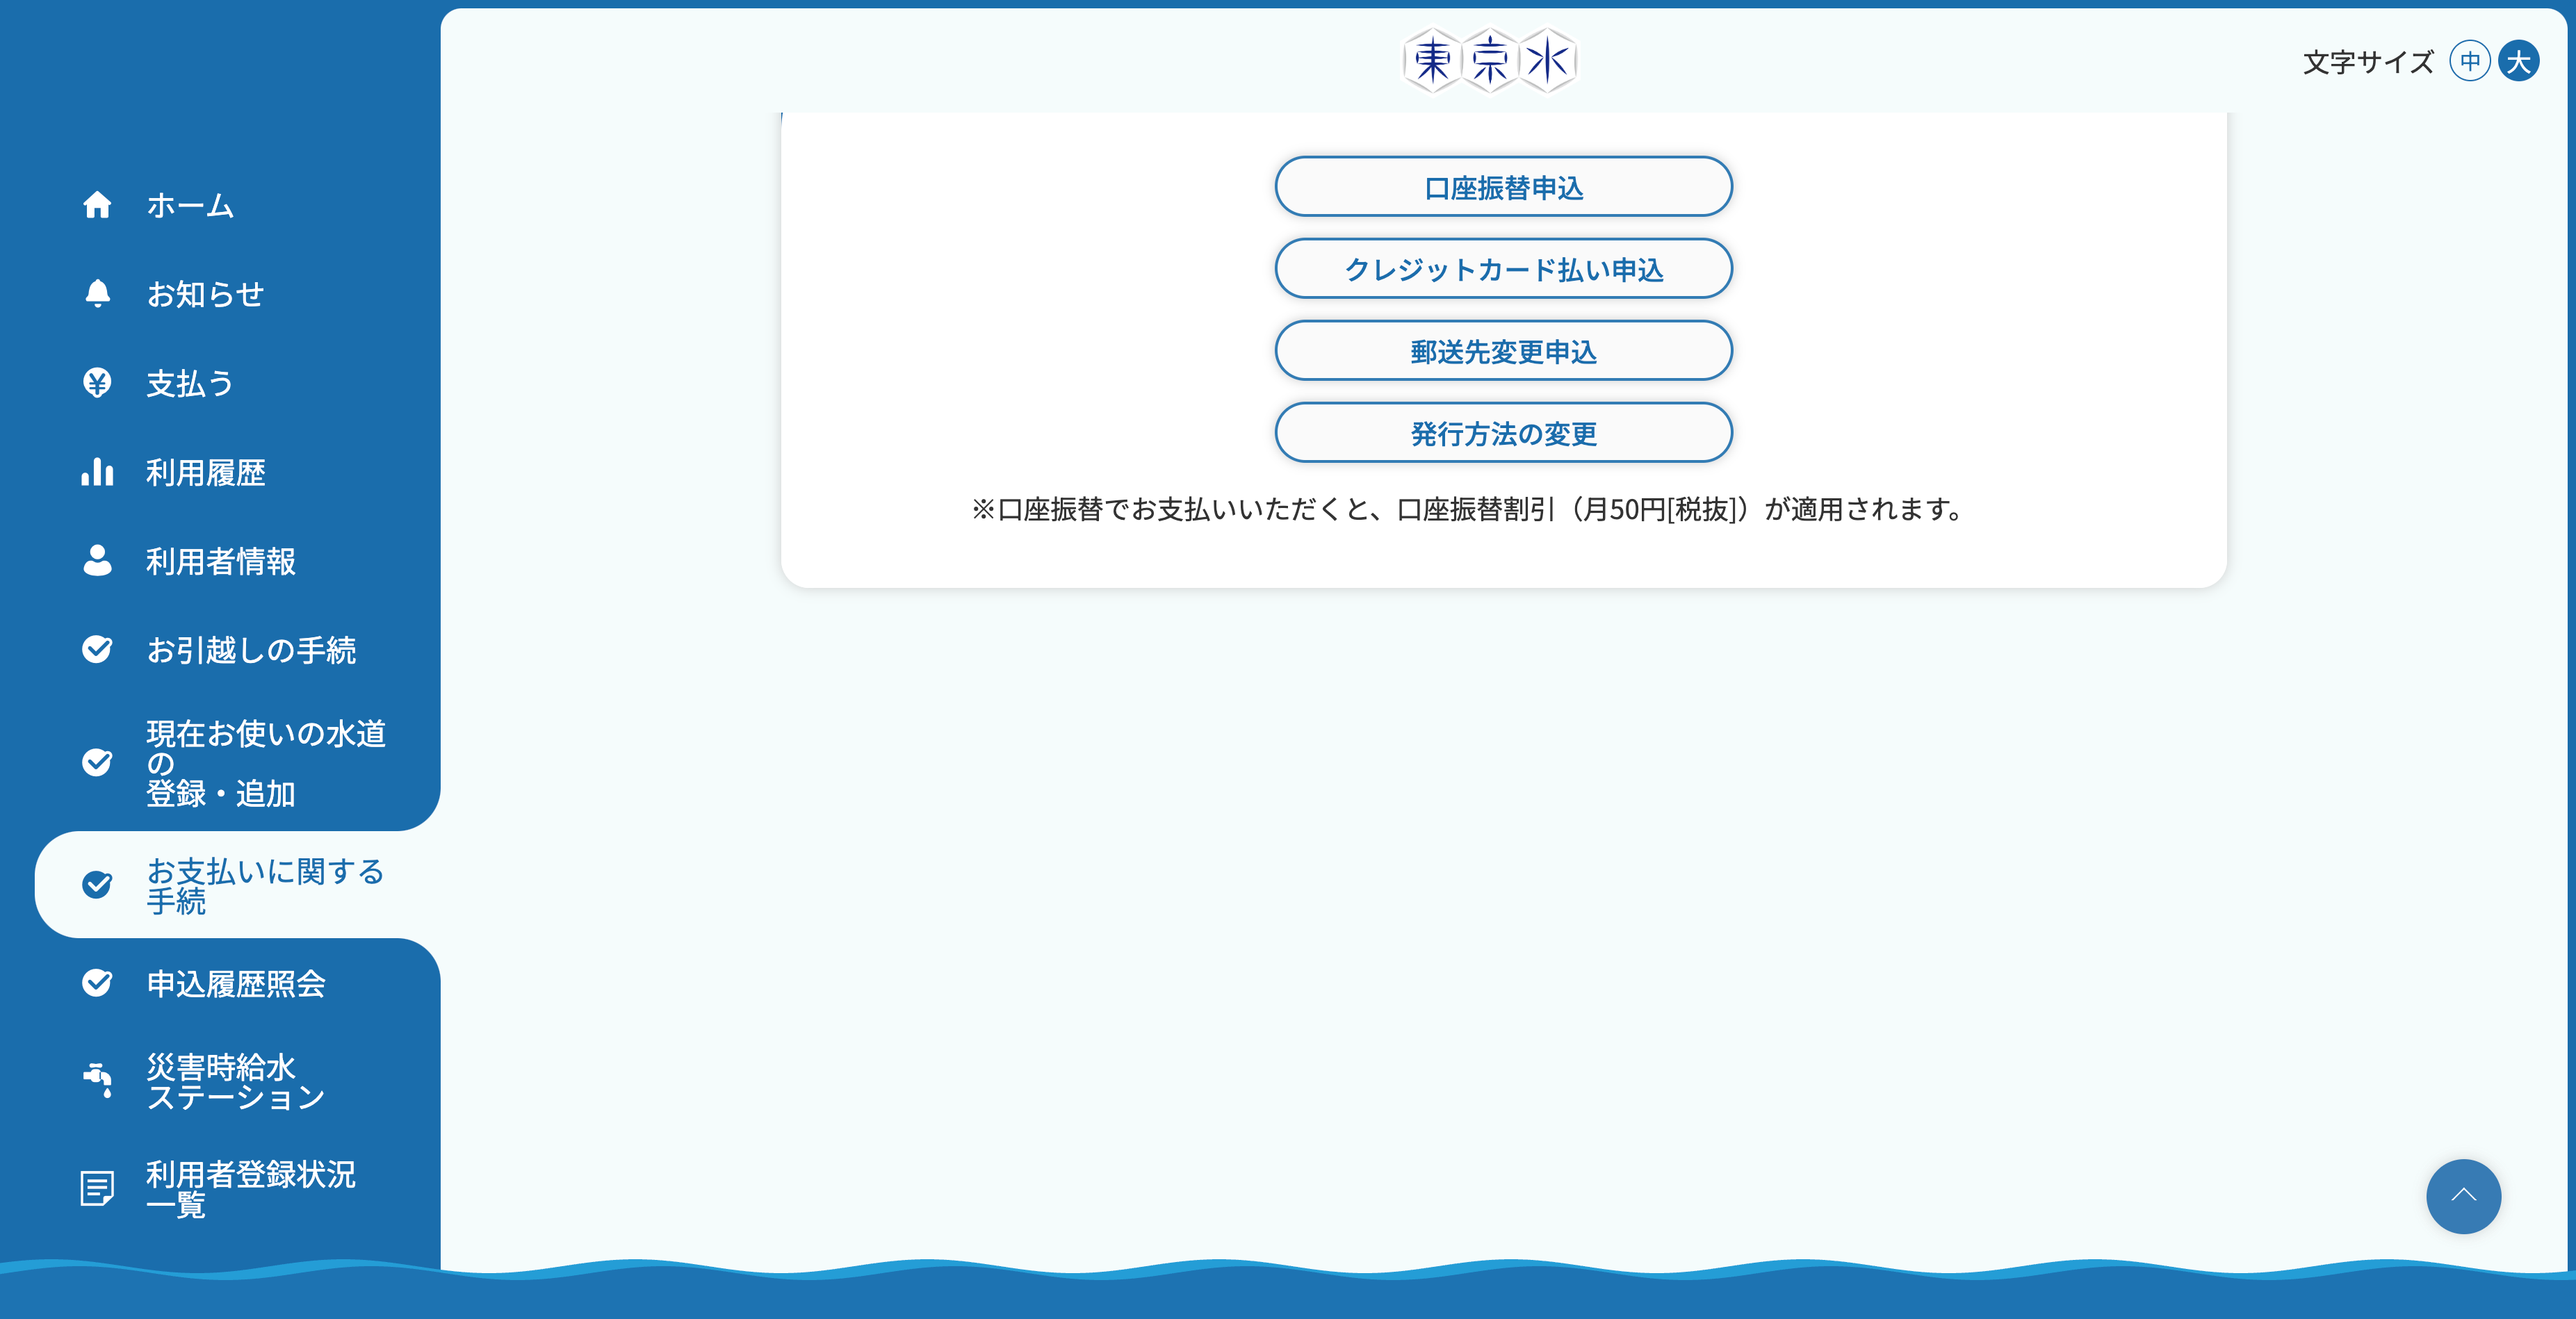Click the yen icon next to 支払う
2576x1319 pixels.
(97, 383)
